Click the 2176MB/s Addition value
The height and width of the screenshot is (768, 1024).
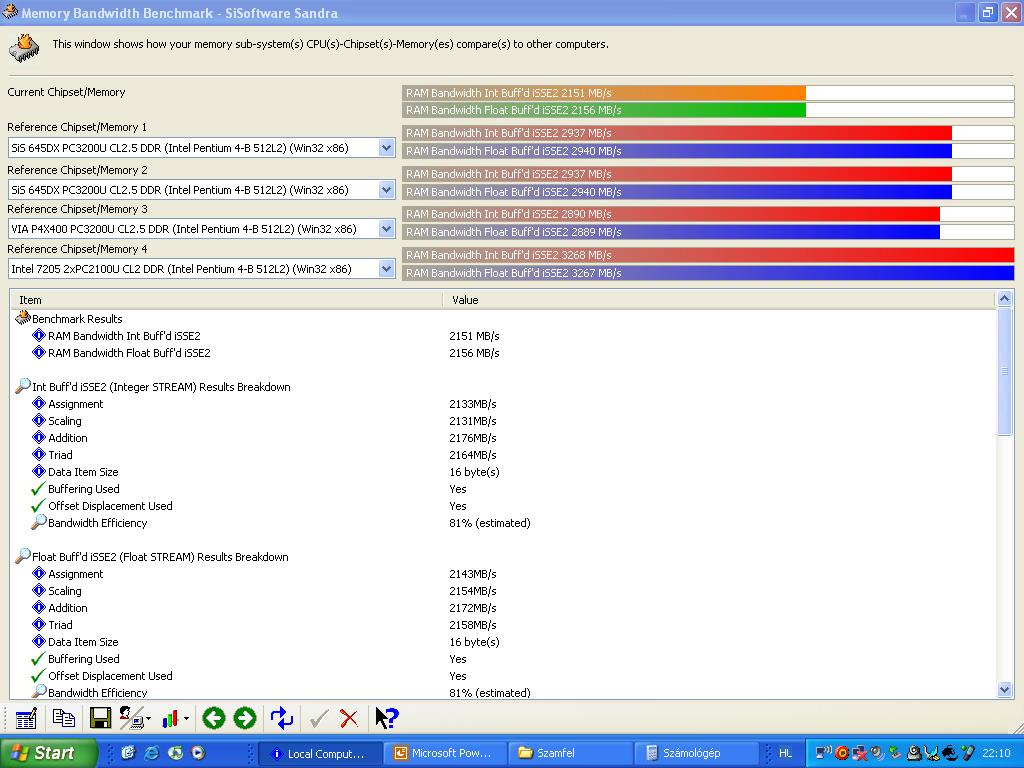pyautogui.click(x=473, y=438)
